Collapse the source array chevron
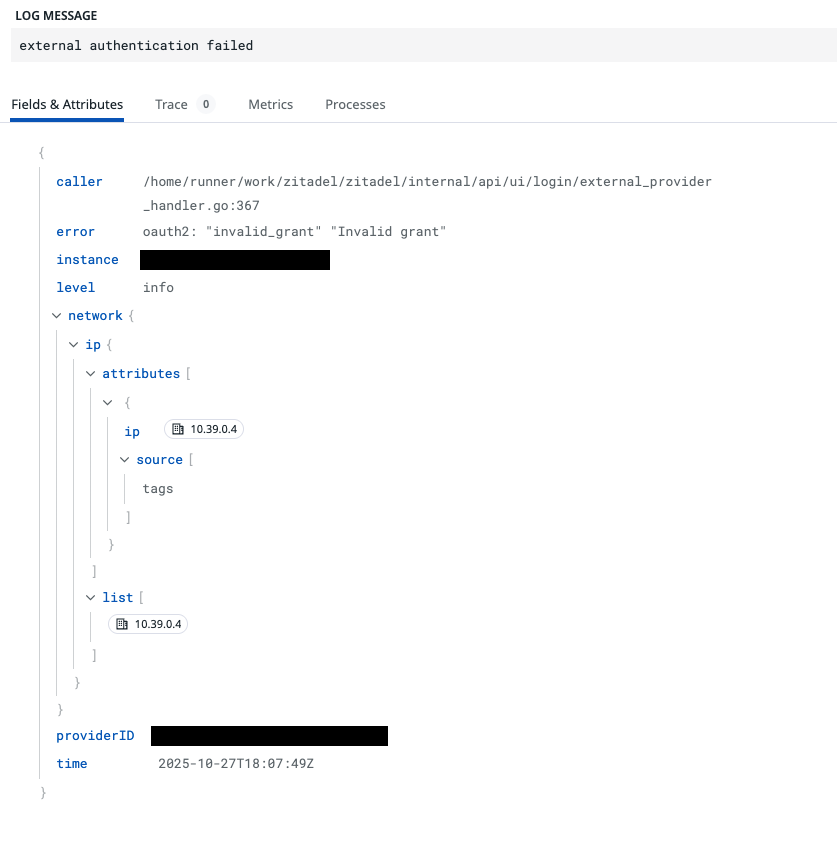The height and width of the screenshot is (846, 837). (x=125, y=460)
